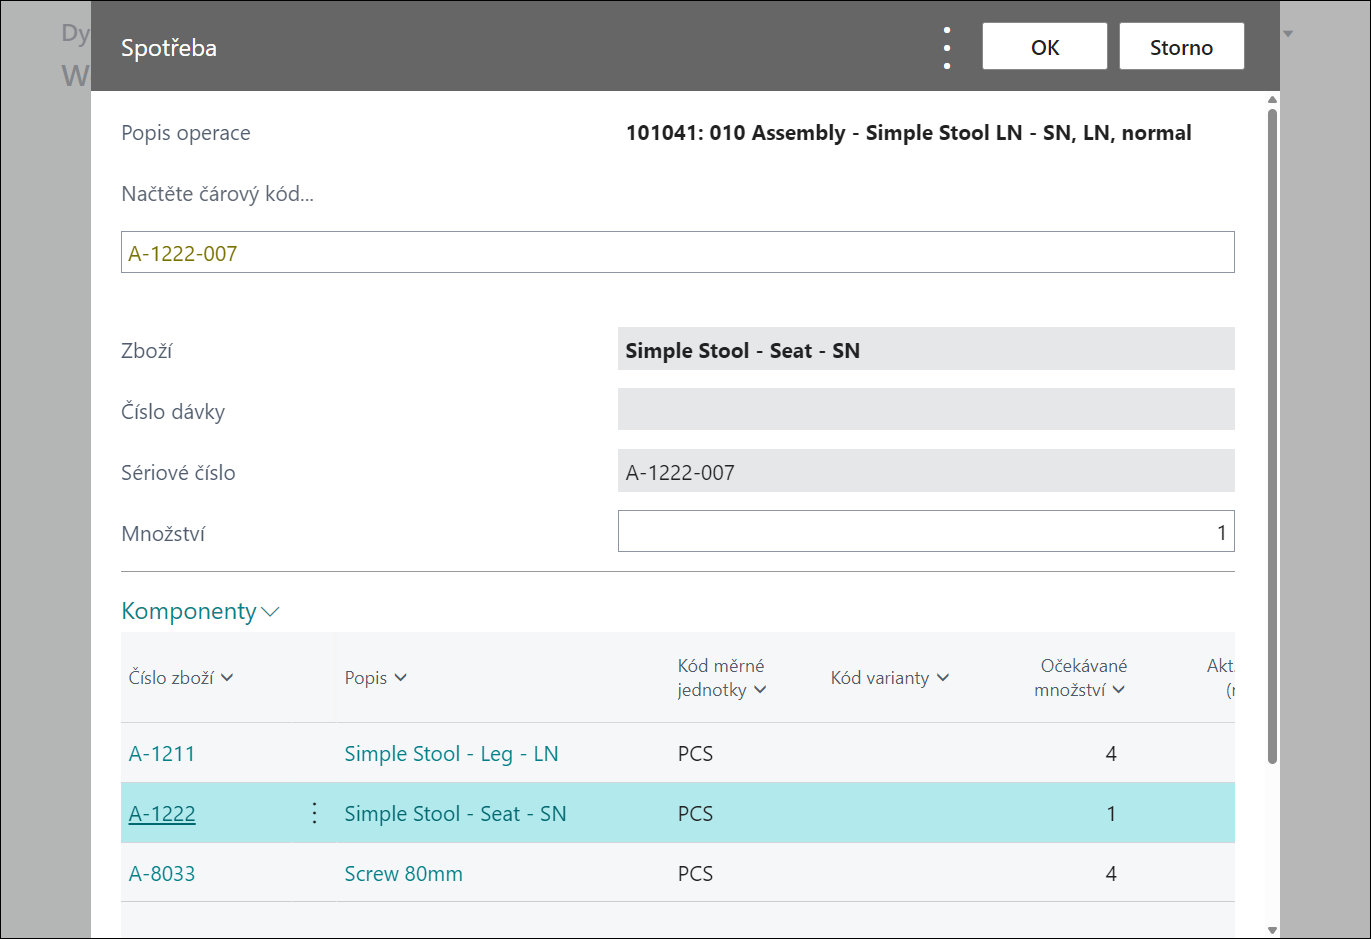Click the Množství quantity input field
This screenshot has height=939, width=1371.
(926, 531)
